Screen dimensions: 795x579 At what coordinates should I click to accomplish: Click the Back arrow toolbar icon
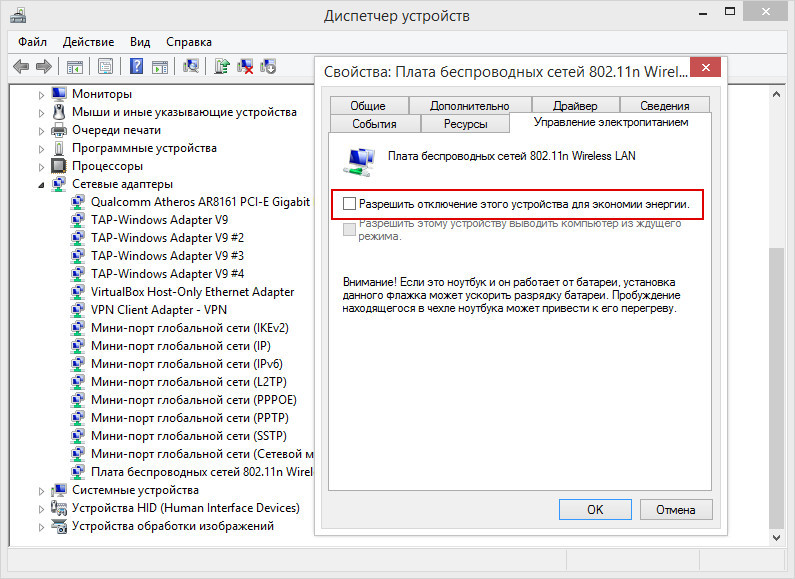[x=21, y=66]
